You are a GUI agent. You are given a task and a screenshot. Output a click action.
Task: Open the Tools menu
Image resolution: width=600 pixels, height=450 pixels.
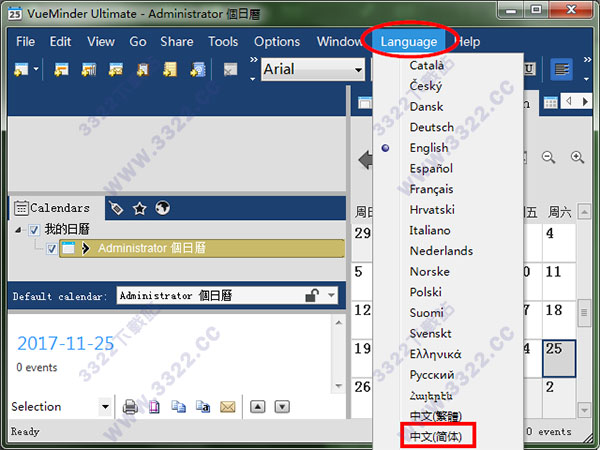pos(223,41)
